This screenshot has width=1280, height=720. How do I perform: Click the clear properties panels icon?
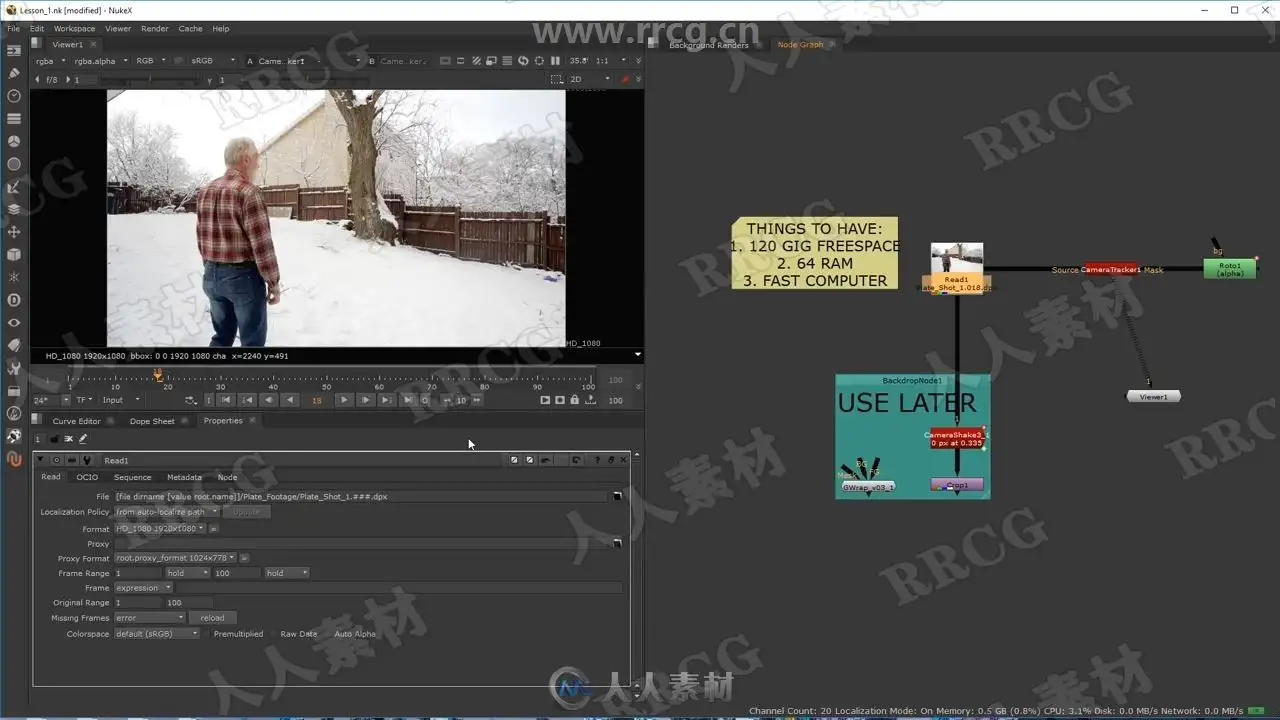tap(69, 439)
